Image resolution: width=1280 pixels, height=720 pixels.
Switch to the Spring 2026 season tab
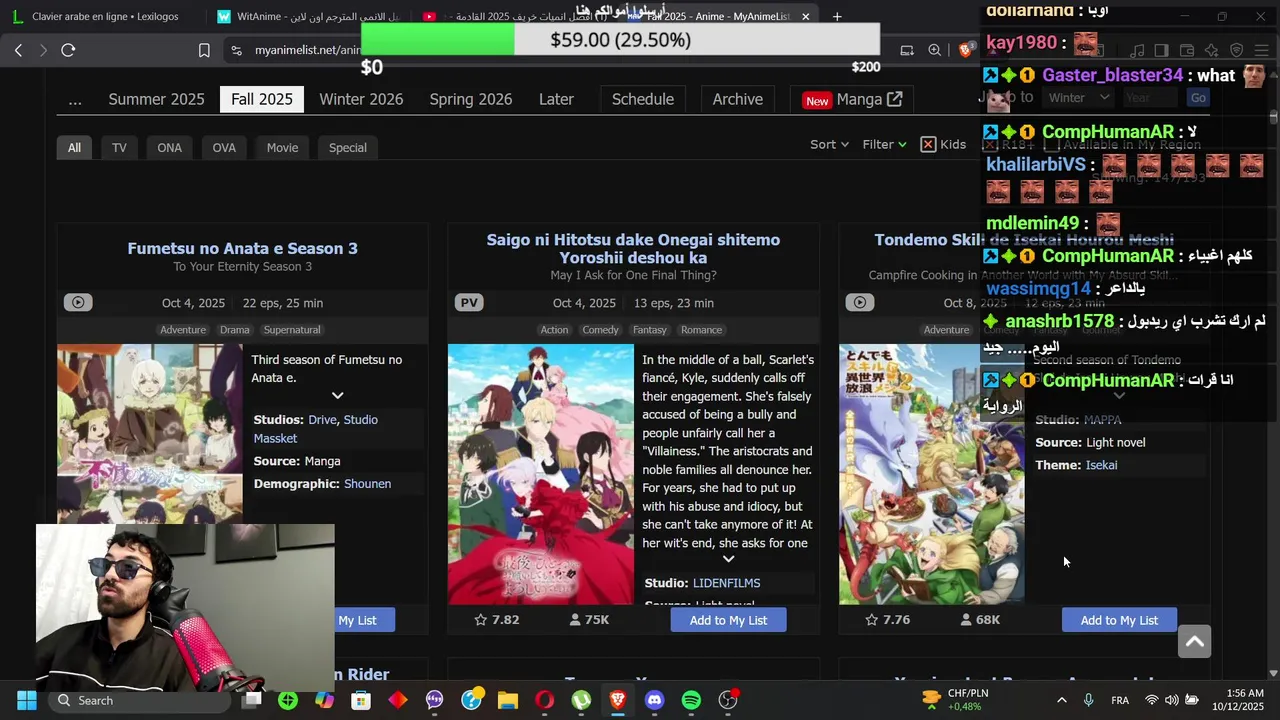[471, 99]
